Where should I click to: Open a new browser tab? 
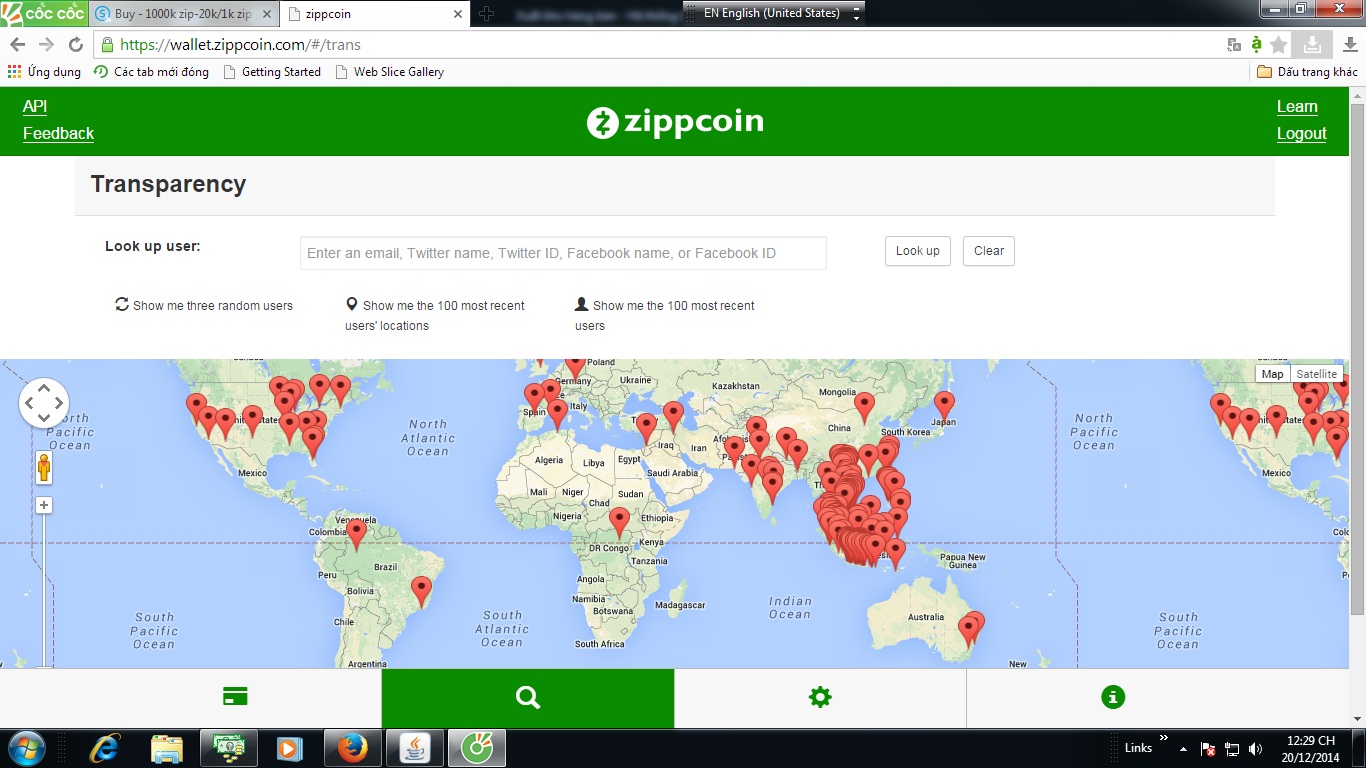[487, 14]
